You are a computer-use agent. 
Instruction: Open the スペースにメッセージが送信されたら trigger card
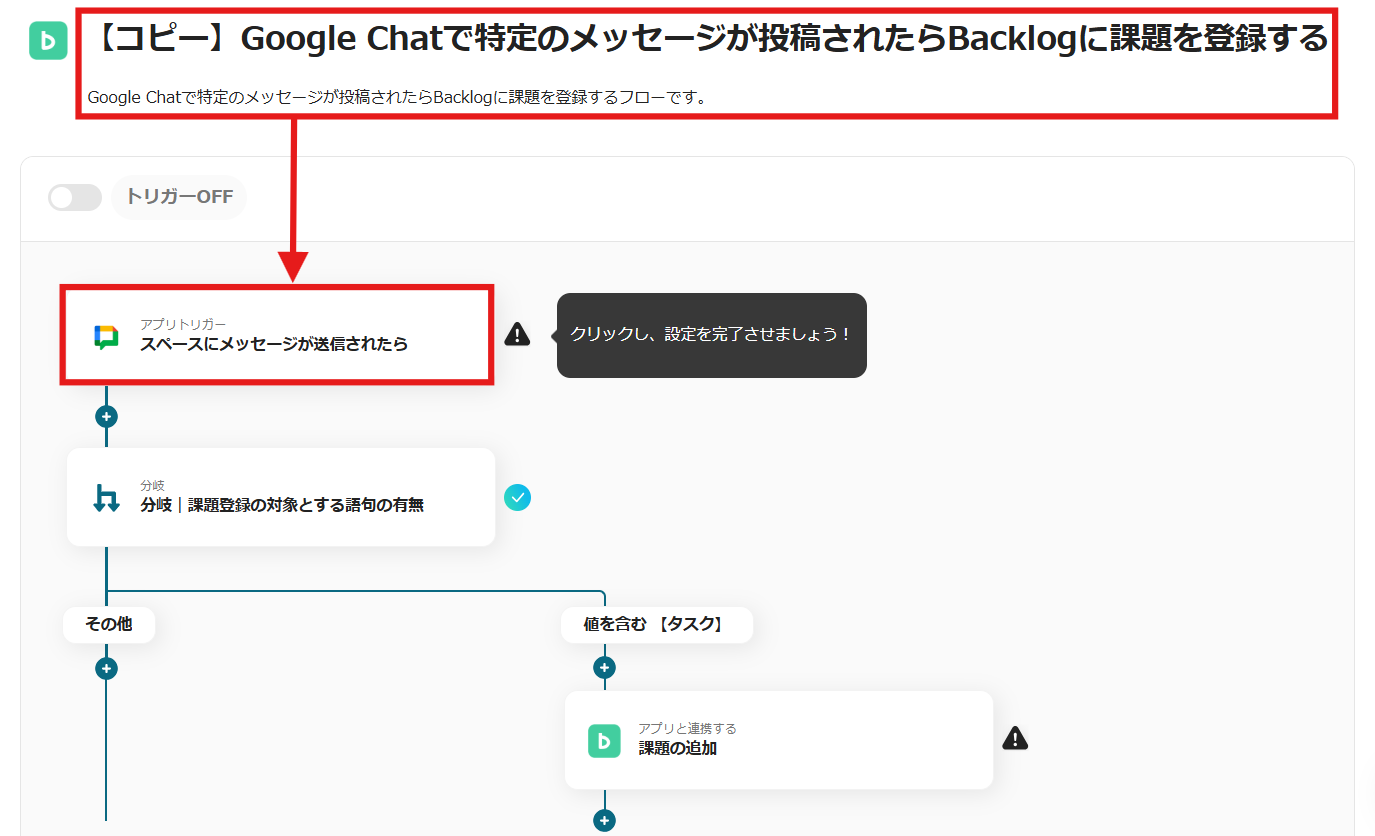[x=278, y=335]
